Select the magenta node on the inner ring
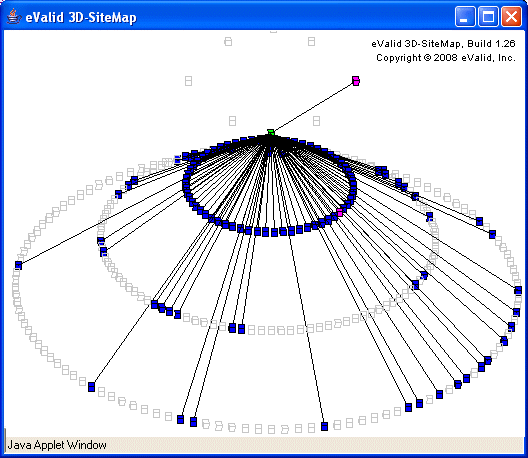Viewport: 528px width, 458px height. pyautogui.click(x=340, y=212)
